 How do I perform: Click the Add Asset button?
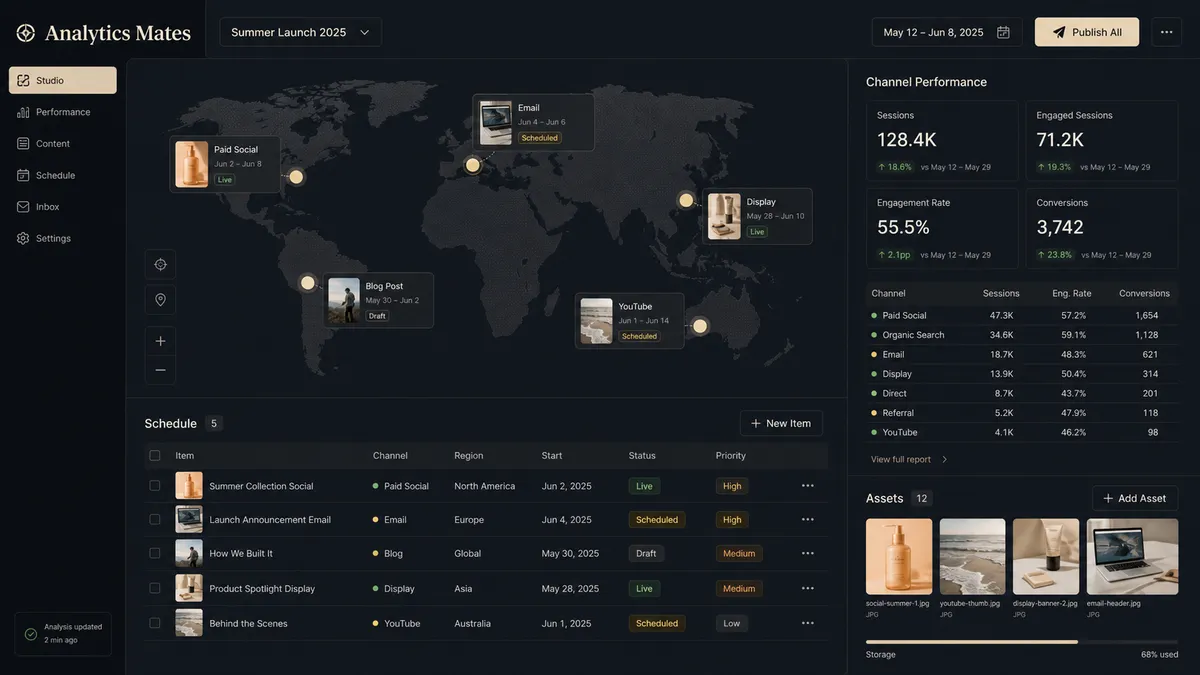pos(1135,498)
